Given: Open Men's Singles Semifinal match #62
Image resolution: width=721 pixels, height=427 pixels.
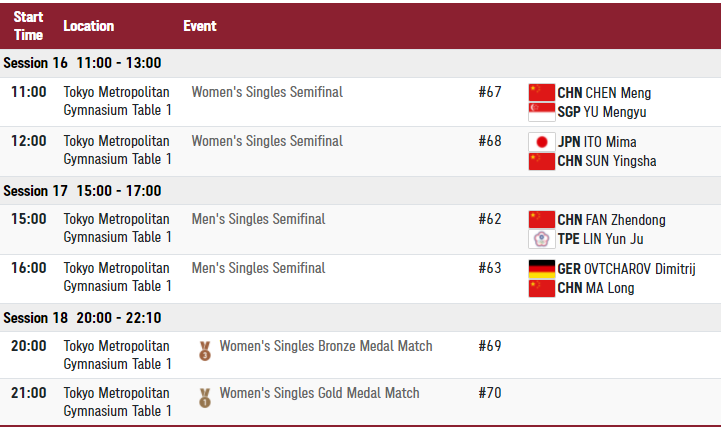Looking at the screenshot, I should point(258,219).
